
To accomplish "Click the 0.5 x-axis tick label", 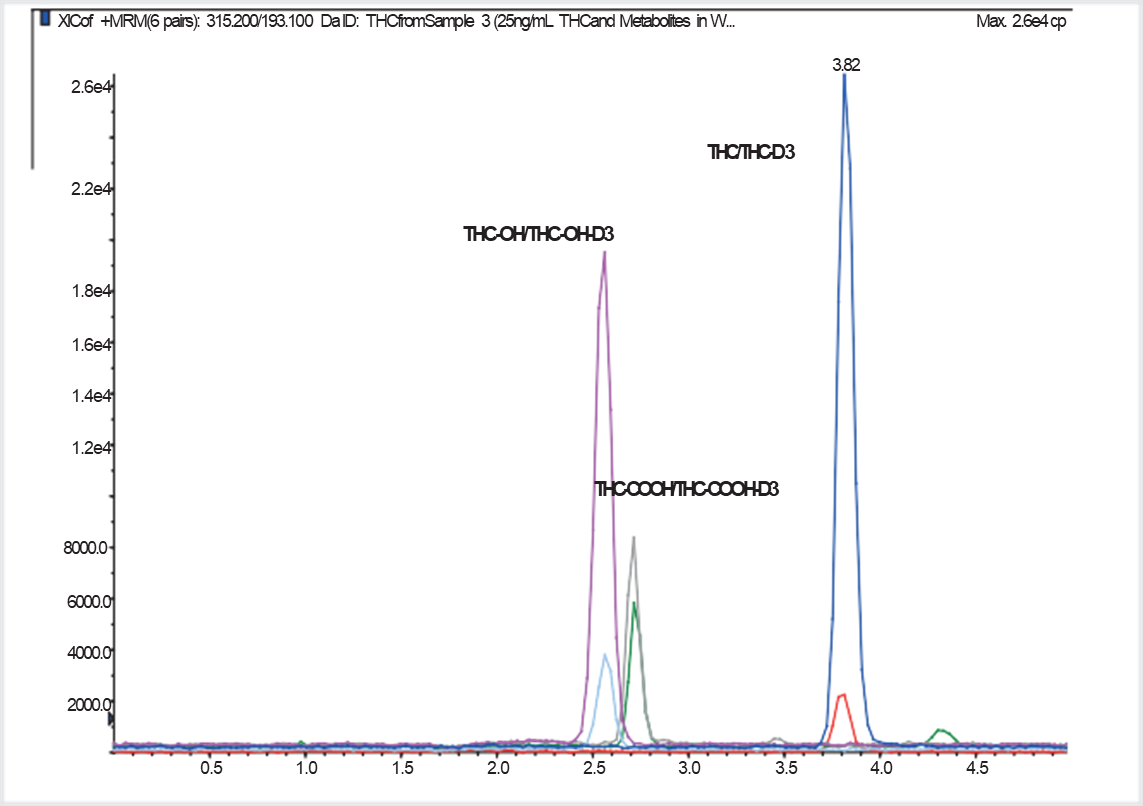I will 211,767.
